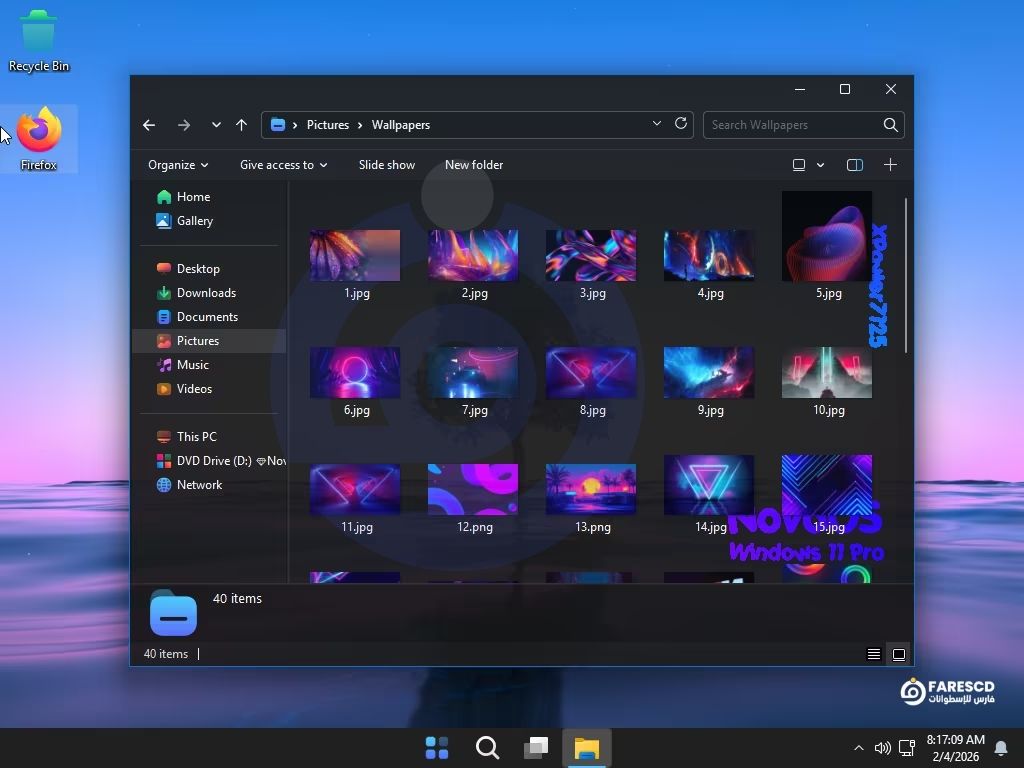Open the change view options dropdown
1024x768 pixels.
(x=820, y=165)
